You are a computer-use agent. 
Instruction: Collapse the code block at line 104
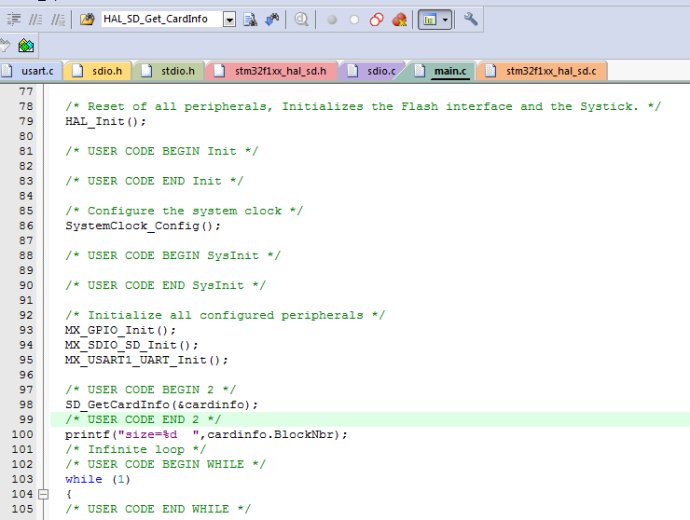pyautogui.click(x=43, y=494)
